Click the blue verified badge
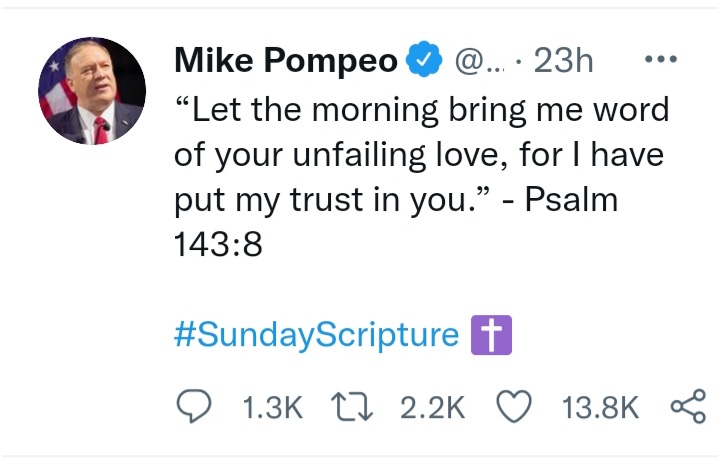The image size is (720, 458). point(424,59)
